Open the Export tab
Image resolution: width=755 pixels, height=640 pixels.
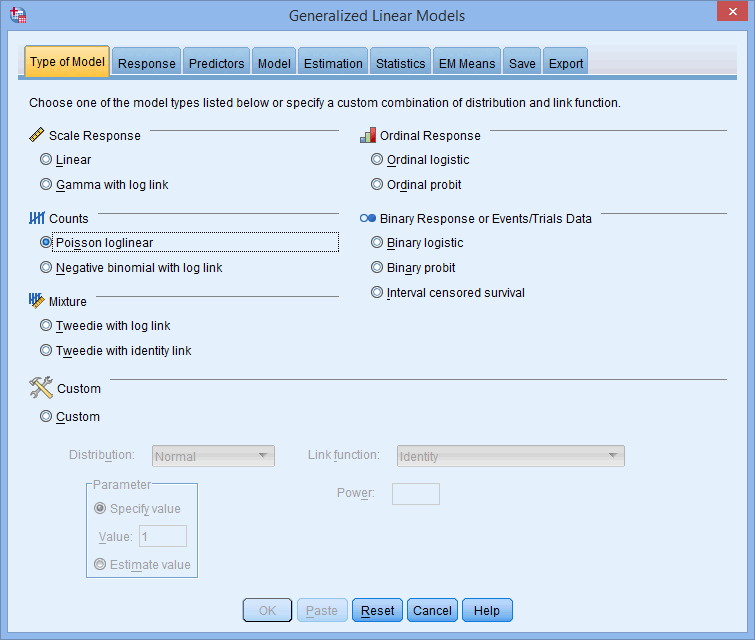565,63
